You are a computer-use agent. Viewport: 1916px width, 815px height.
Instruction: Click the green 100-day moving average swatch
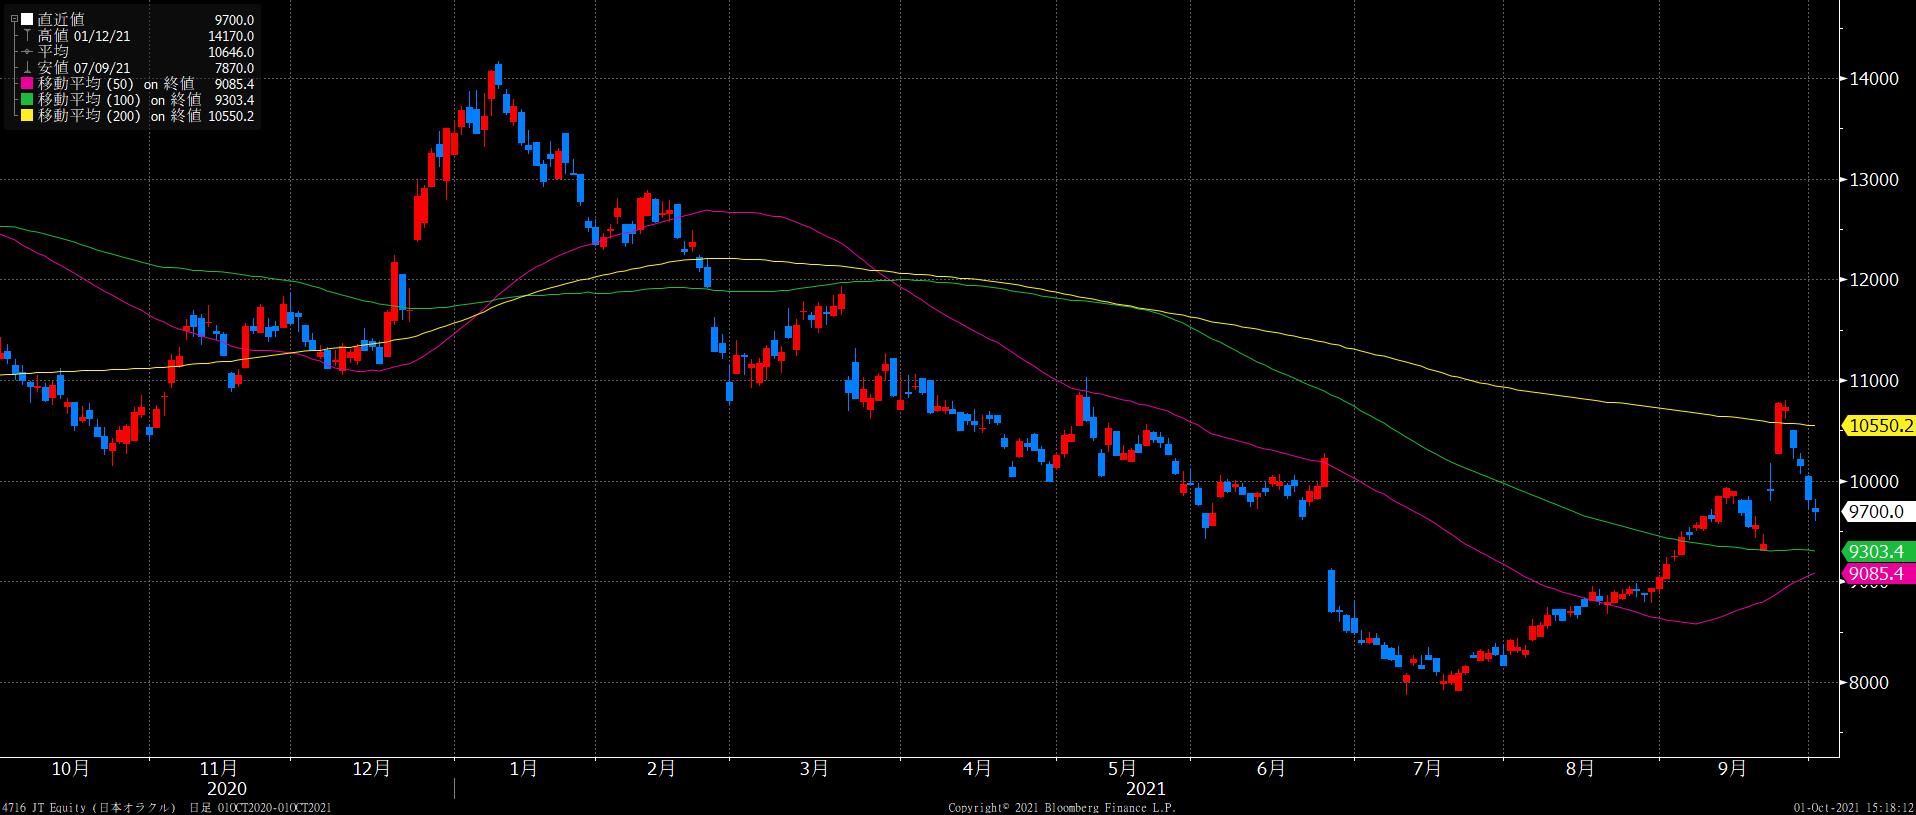point(27,100)
